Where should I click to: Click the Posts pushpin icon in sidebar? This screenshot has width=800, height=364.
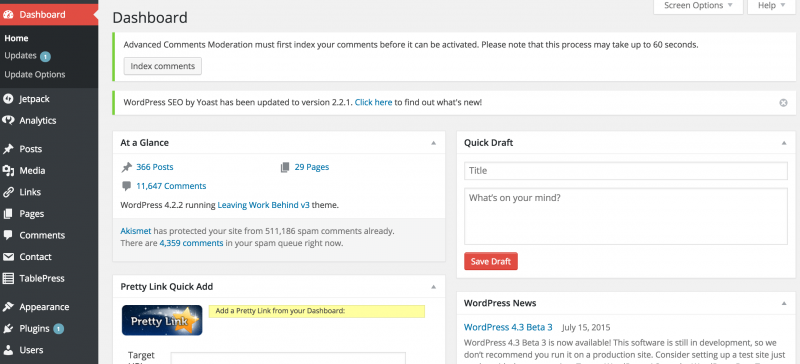point(8,149)
